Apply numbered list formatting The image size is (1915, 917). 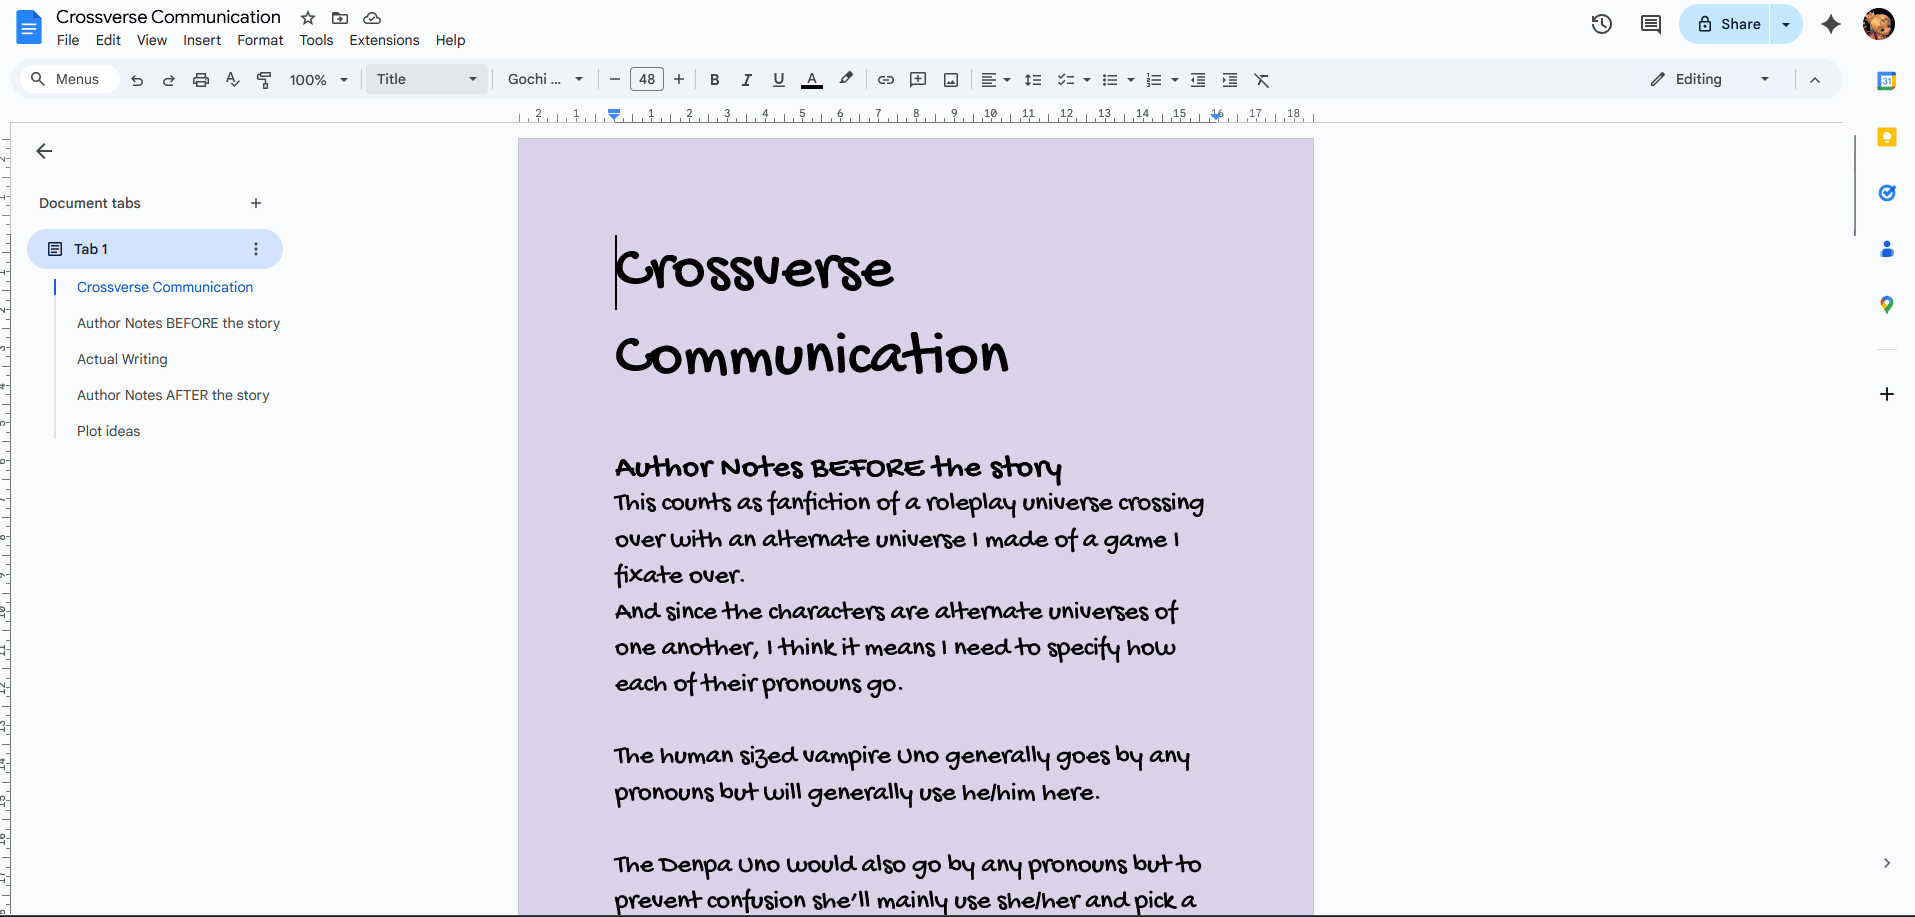pos(1154,80)
